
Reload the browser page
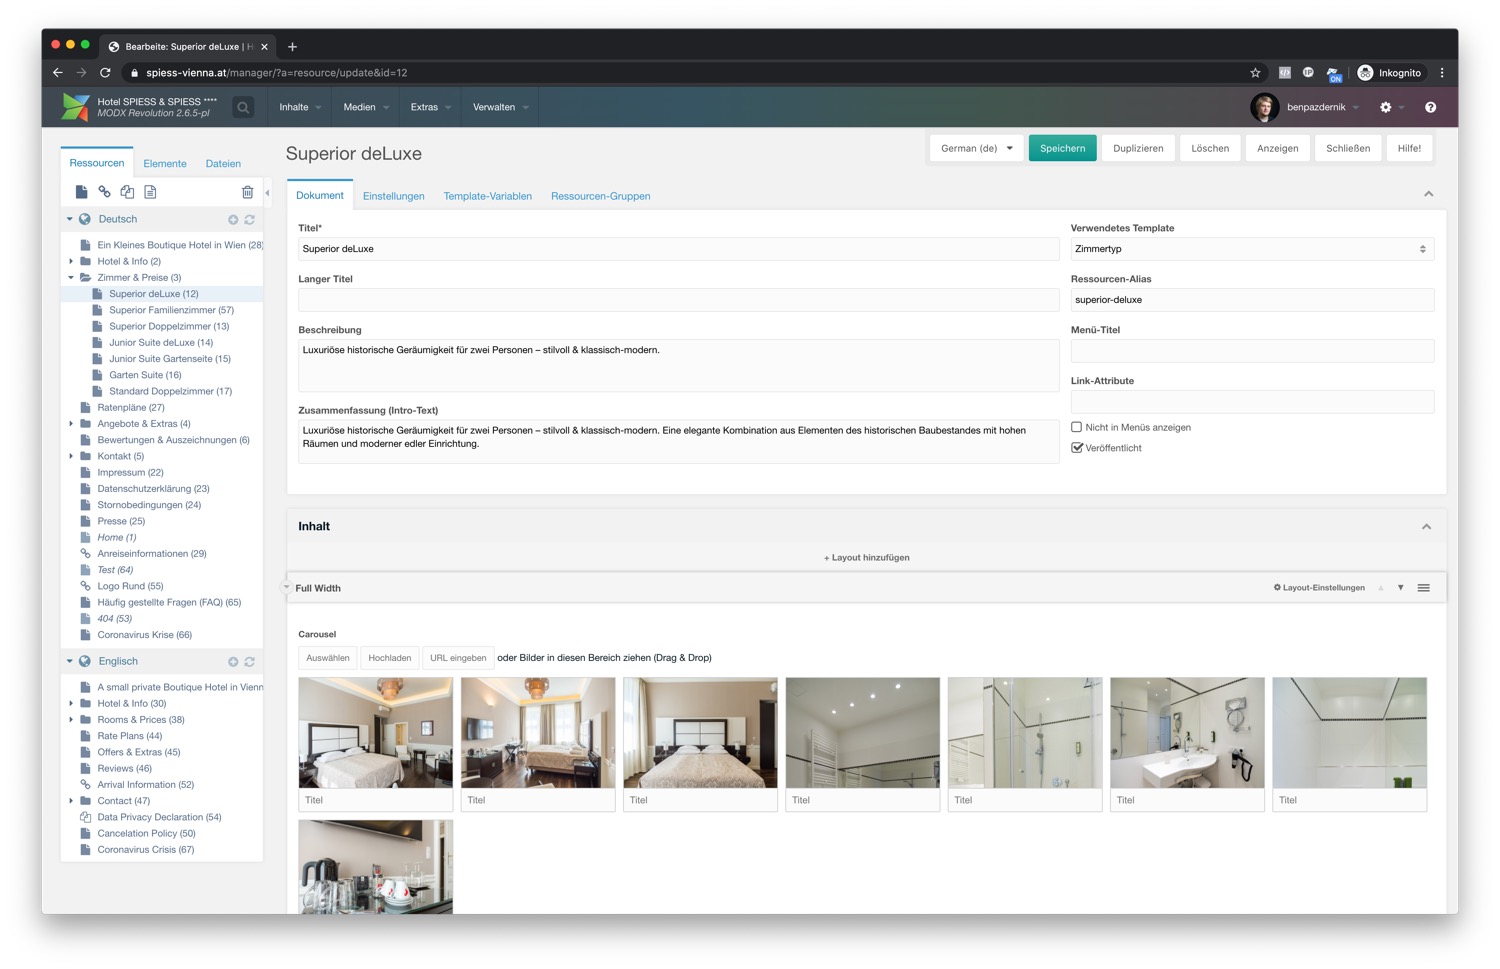pos(104,72)
